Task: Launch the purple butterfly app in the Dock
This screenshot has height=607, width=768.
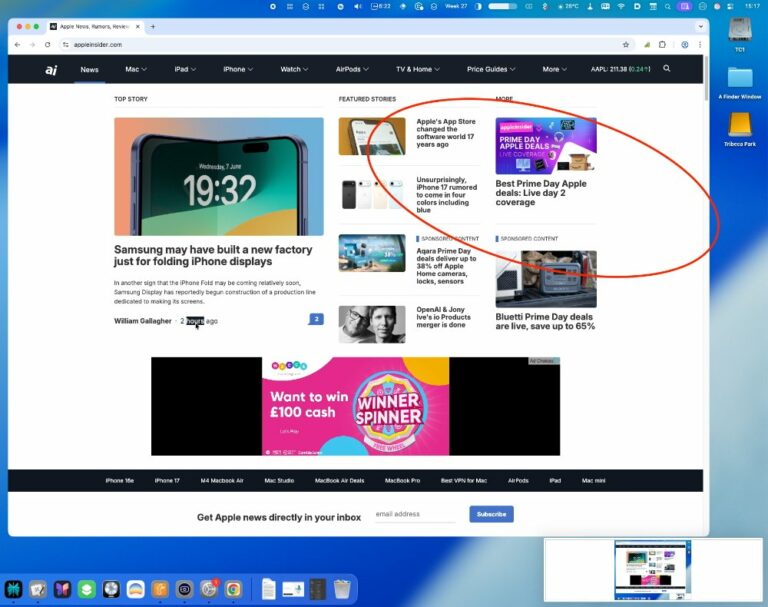Action: 62,589
